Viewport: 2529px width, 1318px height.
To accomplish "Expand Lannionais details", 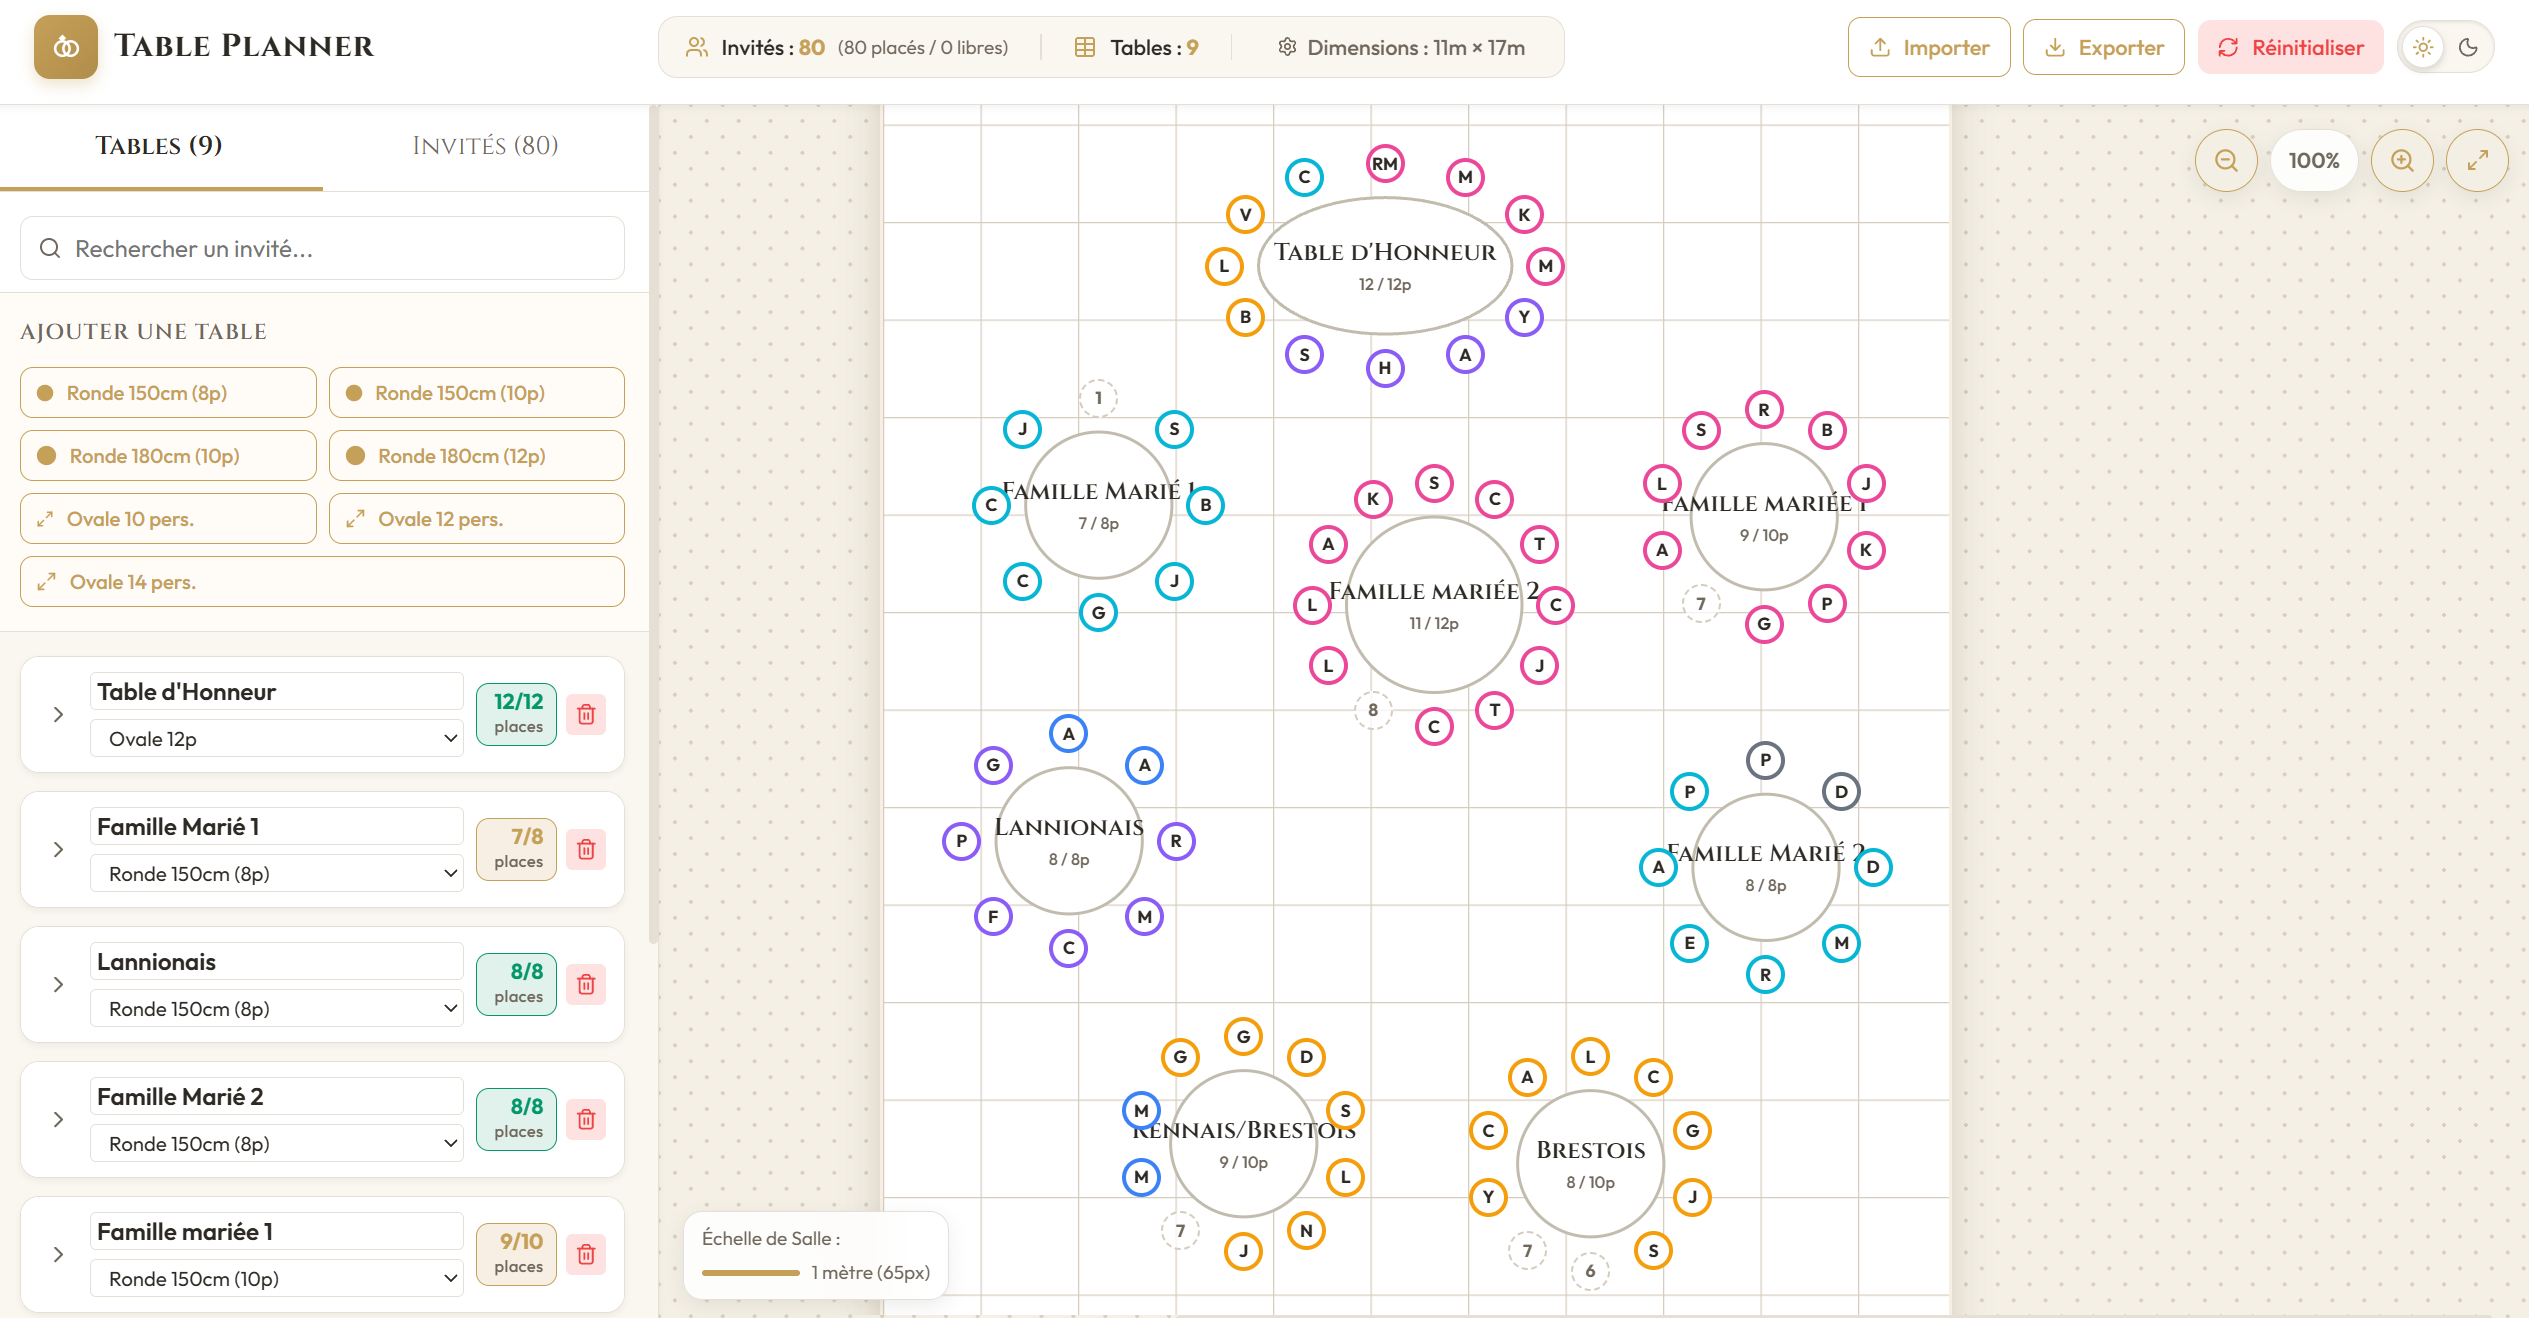I will [x=58, y=984].
